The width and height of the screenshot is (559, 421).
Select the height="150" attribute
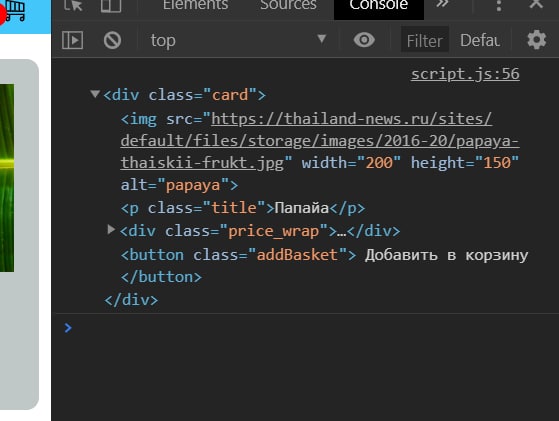(x=465, y=163)
